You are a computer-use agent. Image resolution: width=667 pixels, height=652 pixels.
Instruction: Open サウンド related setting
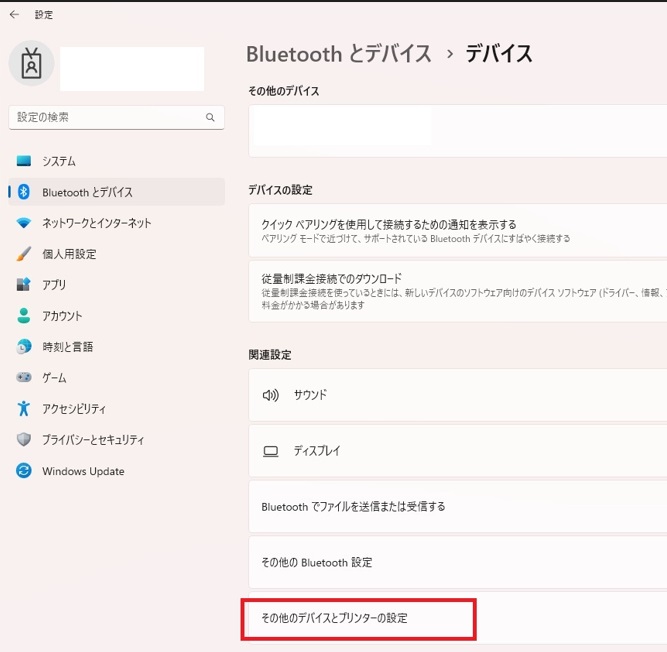[458, 395]
